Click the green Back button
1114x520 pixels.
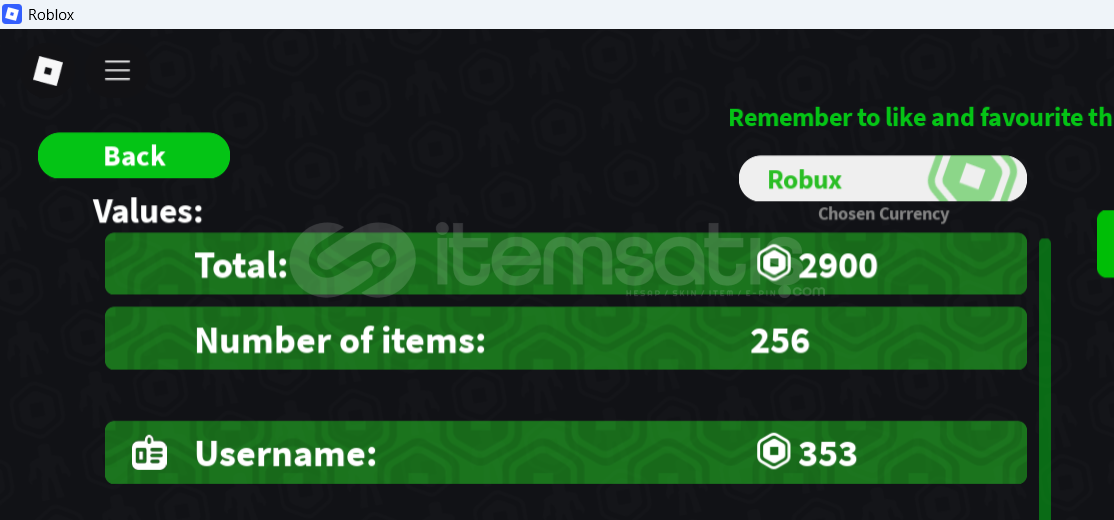134,155
